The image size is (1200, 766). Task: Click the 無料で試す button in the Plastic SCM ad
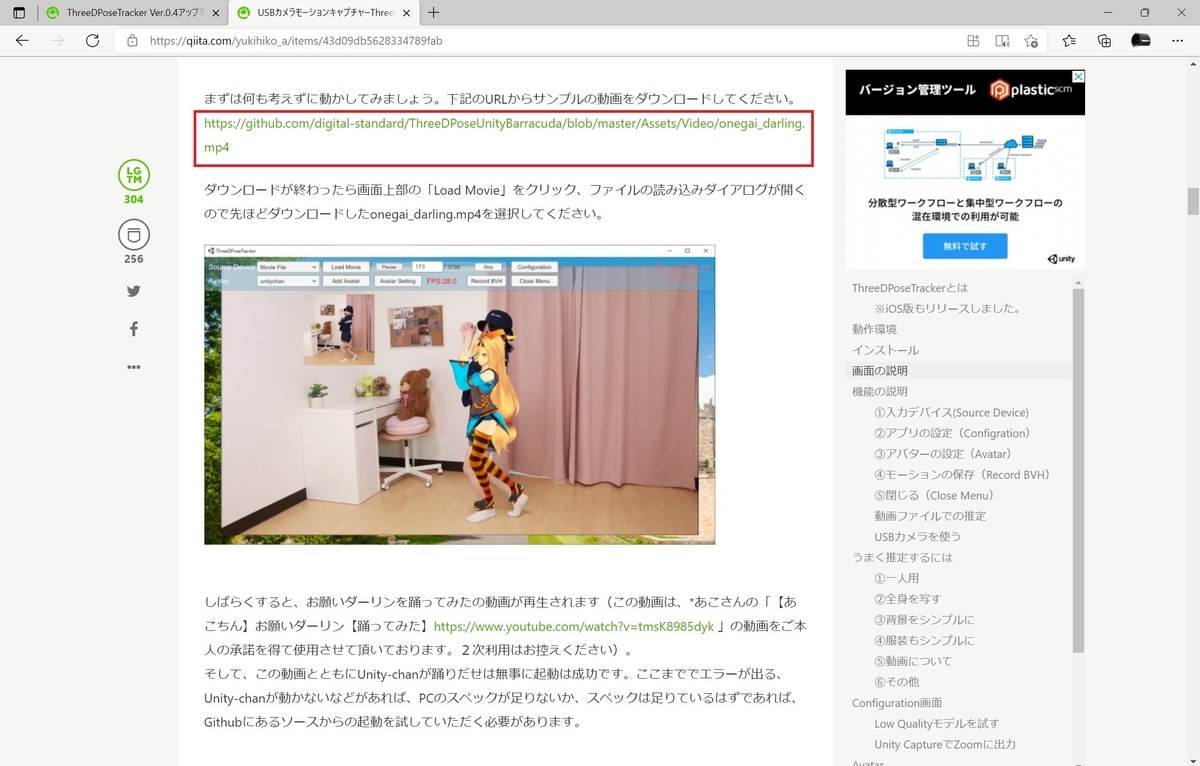point(963,245)
